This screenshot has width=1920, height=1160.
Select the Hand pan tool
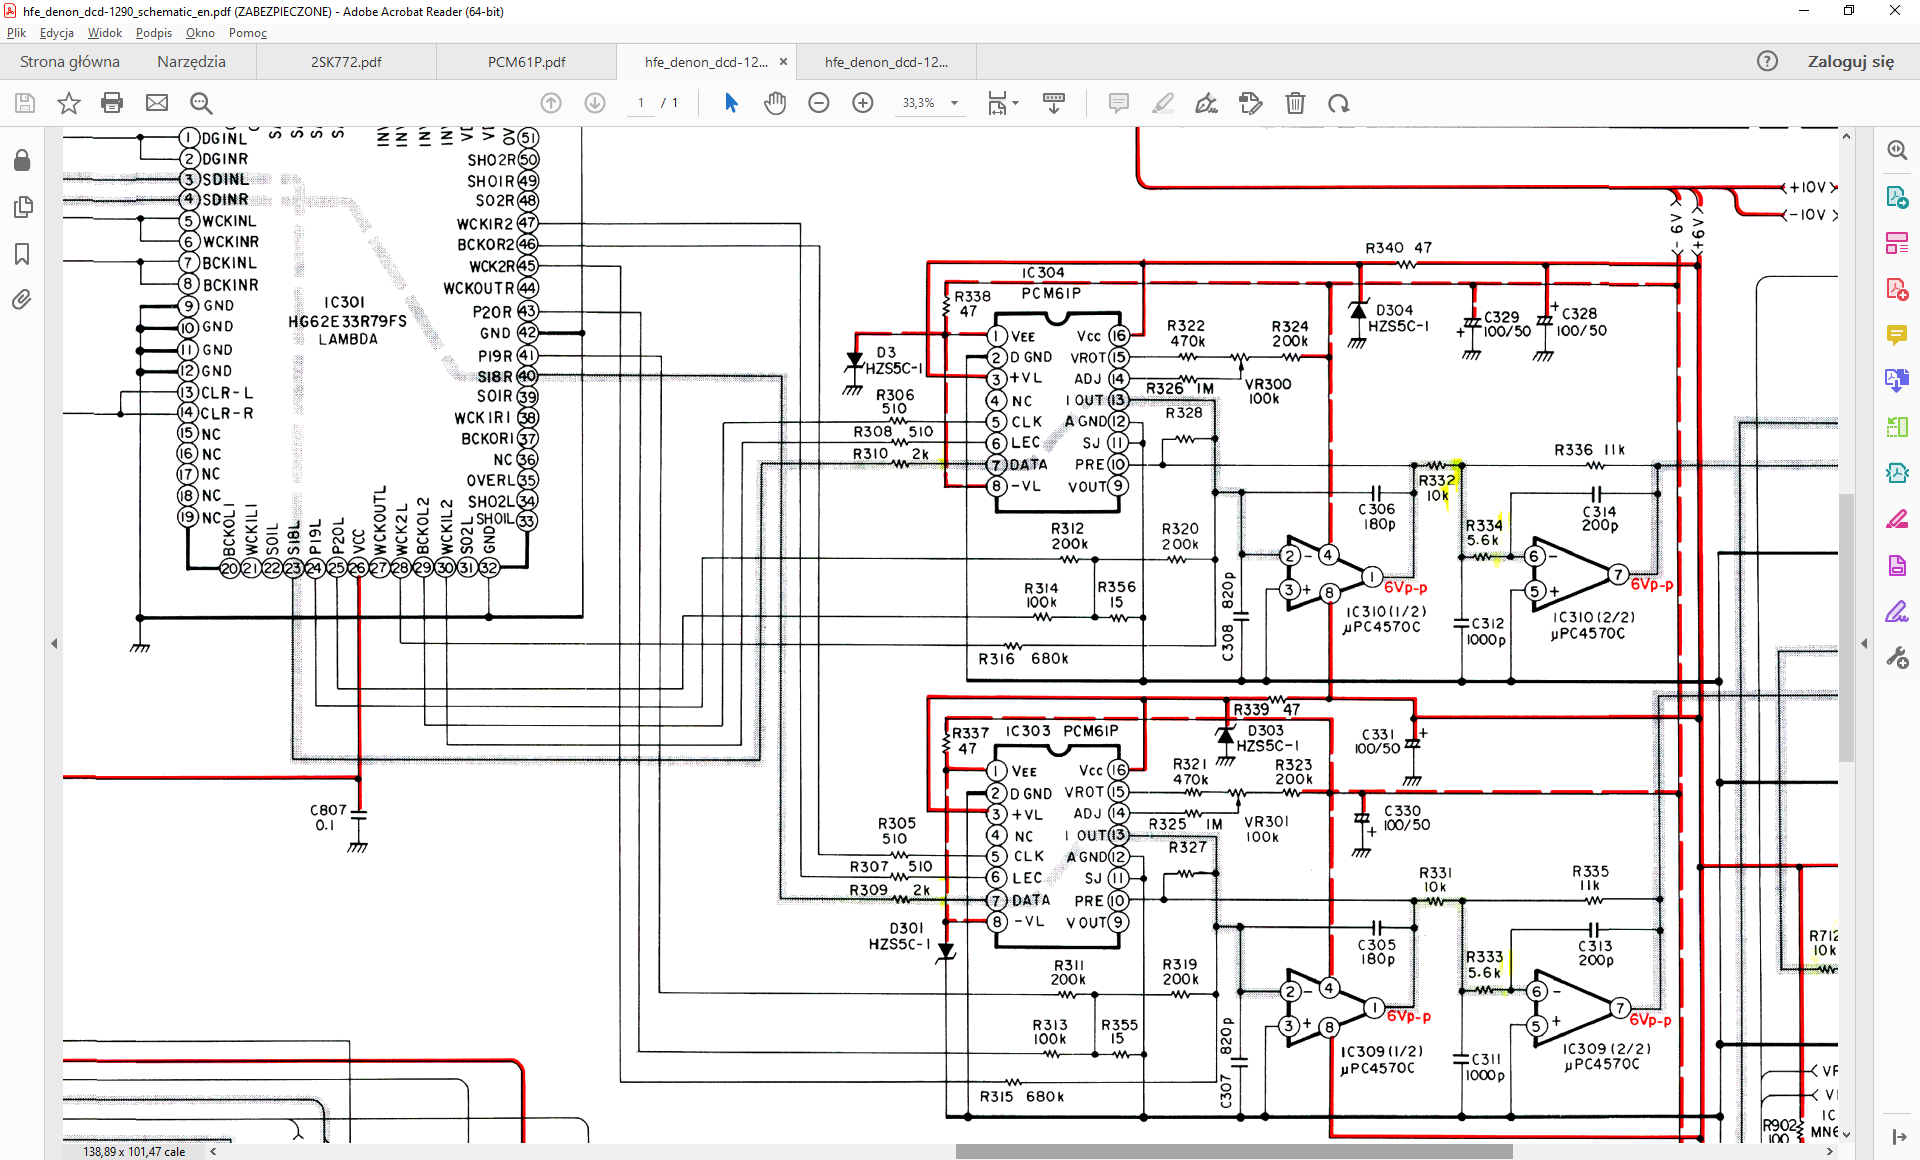click(775, 103)
